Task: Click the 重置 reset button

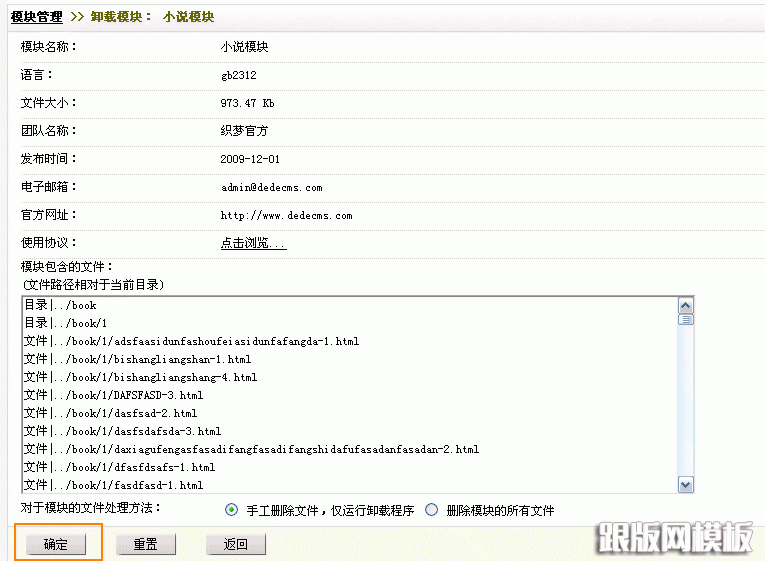Action: coord(146,544)
